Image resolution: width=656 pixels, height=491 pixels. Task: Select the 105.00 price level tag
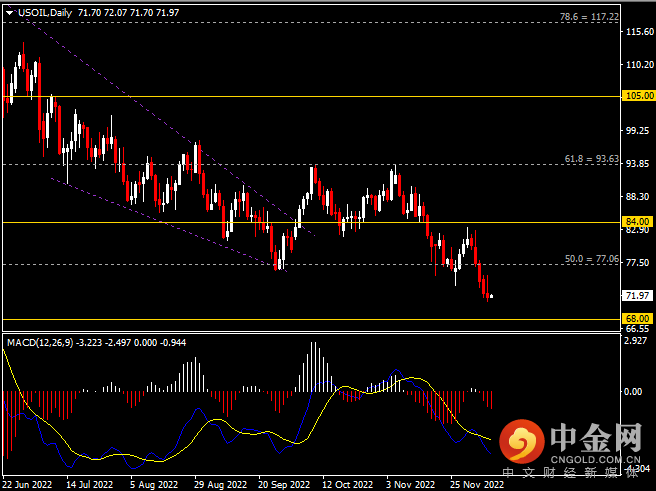[637, 97]
